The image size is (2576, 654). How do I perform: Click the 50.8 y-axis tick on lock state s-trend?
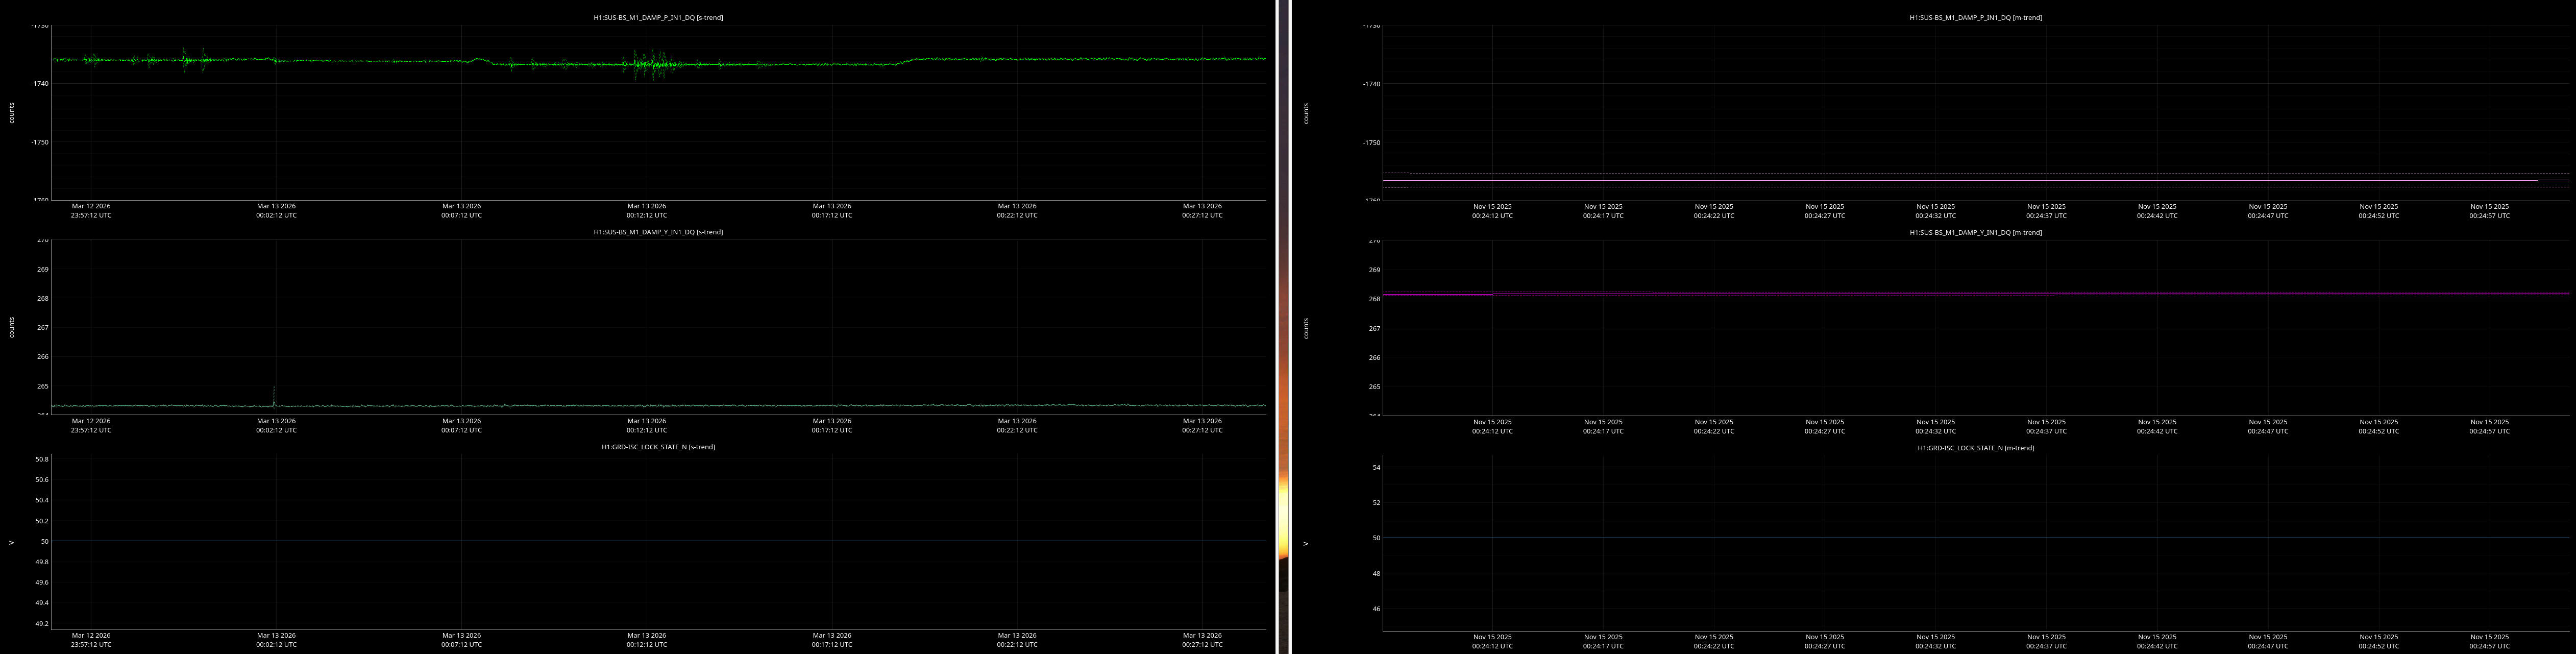point(41,459)
